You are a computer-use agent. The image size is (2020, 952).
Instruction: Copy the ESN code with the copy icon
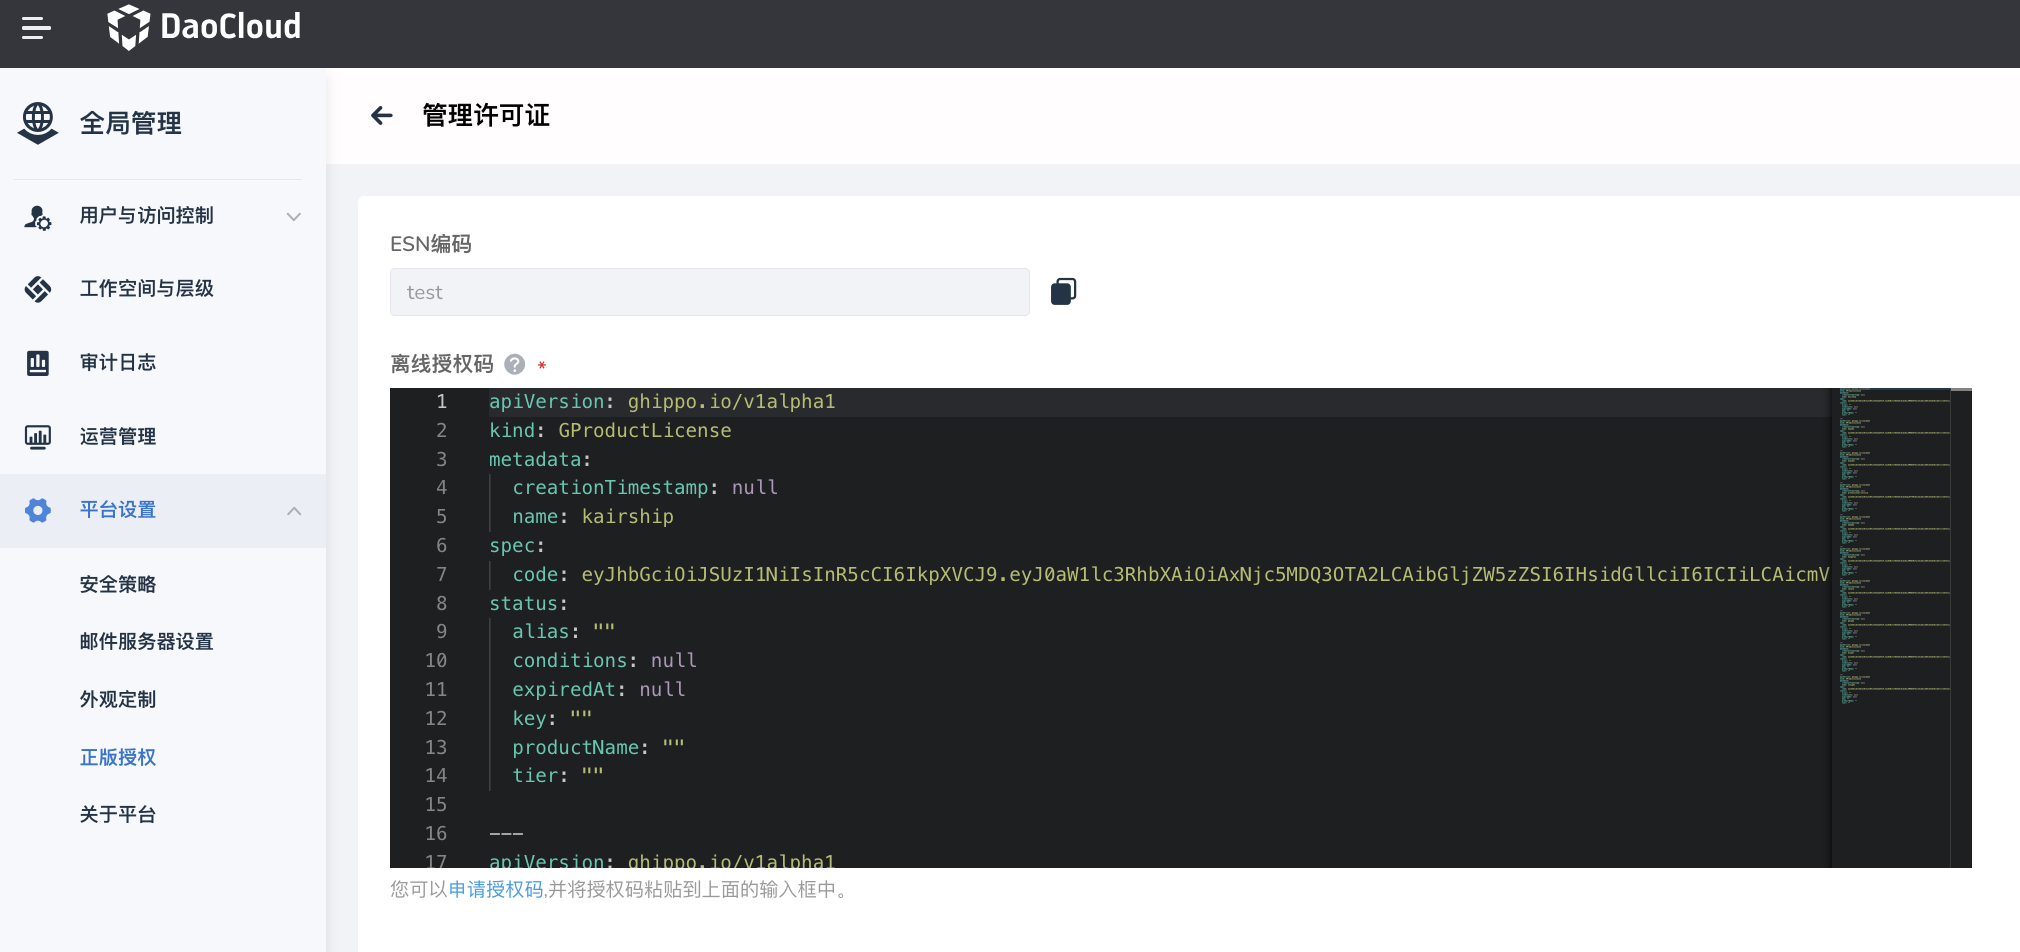pos(1063,292)
